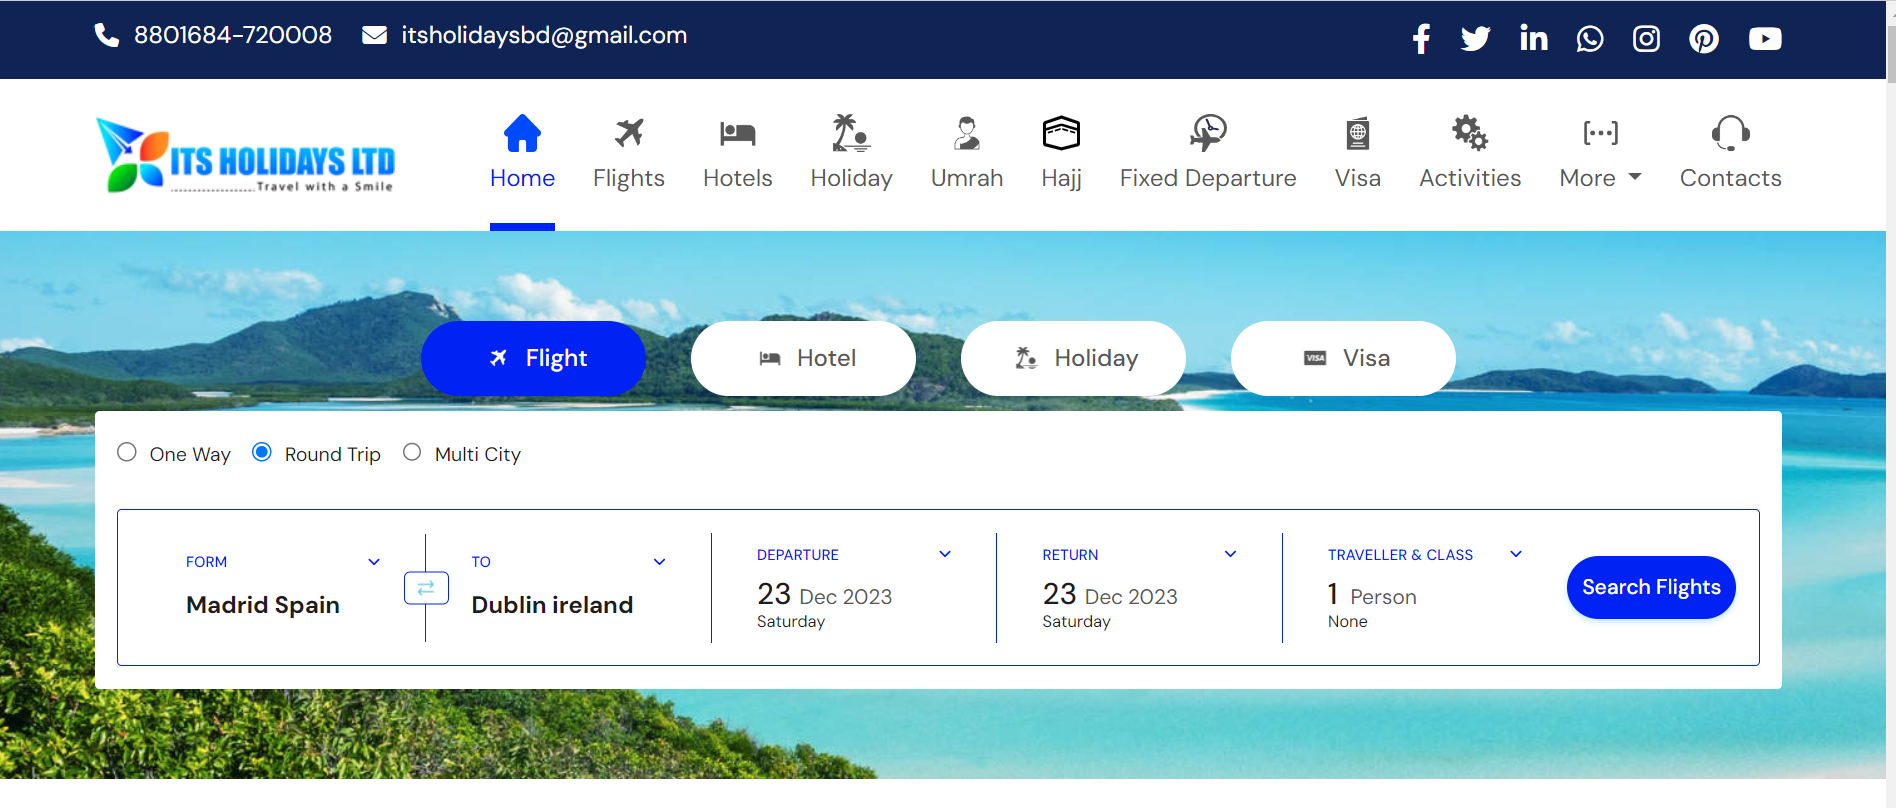Click the page's vertical scrollbar
This screenshot has width=1896, height=808.
click(x=1890, y=400)
